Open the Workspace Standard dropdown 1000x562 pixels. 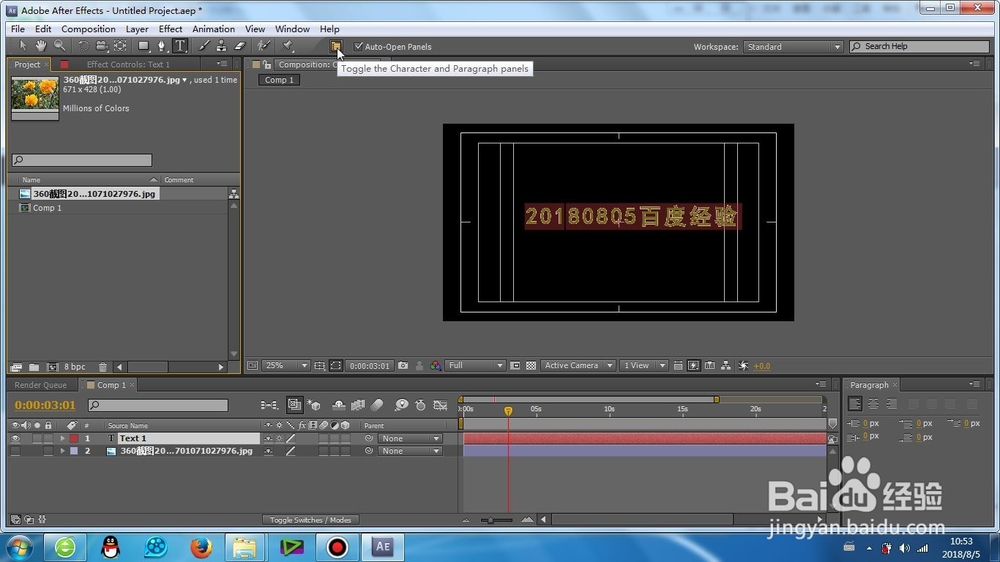pyautogui.click(x=793, y=47)
